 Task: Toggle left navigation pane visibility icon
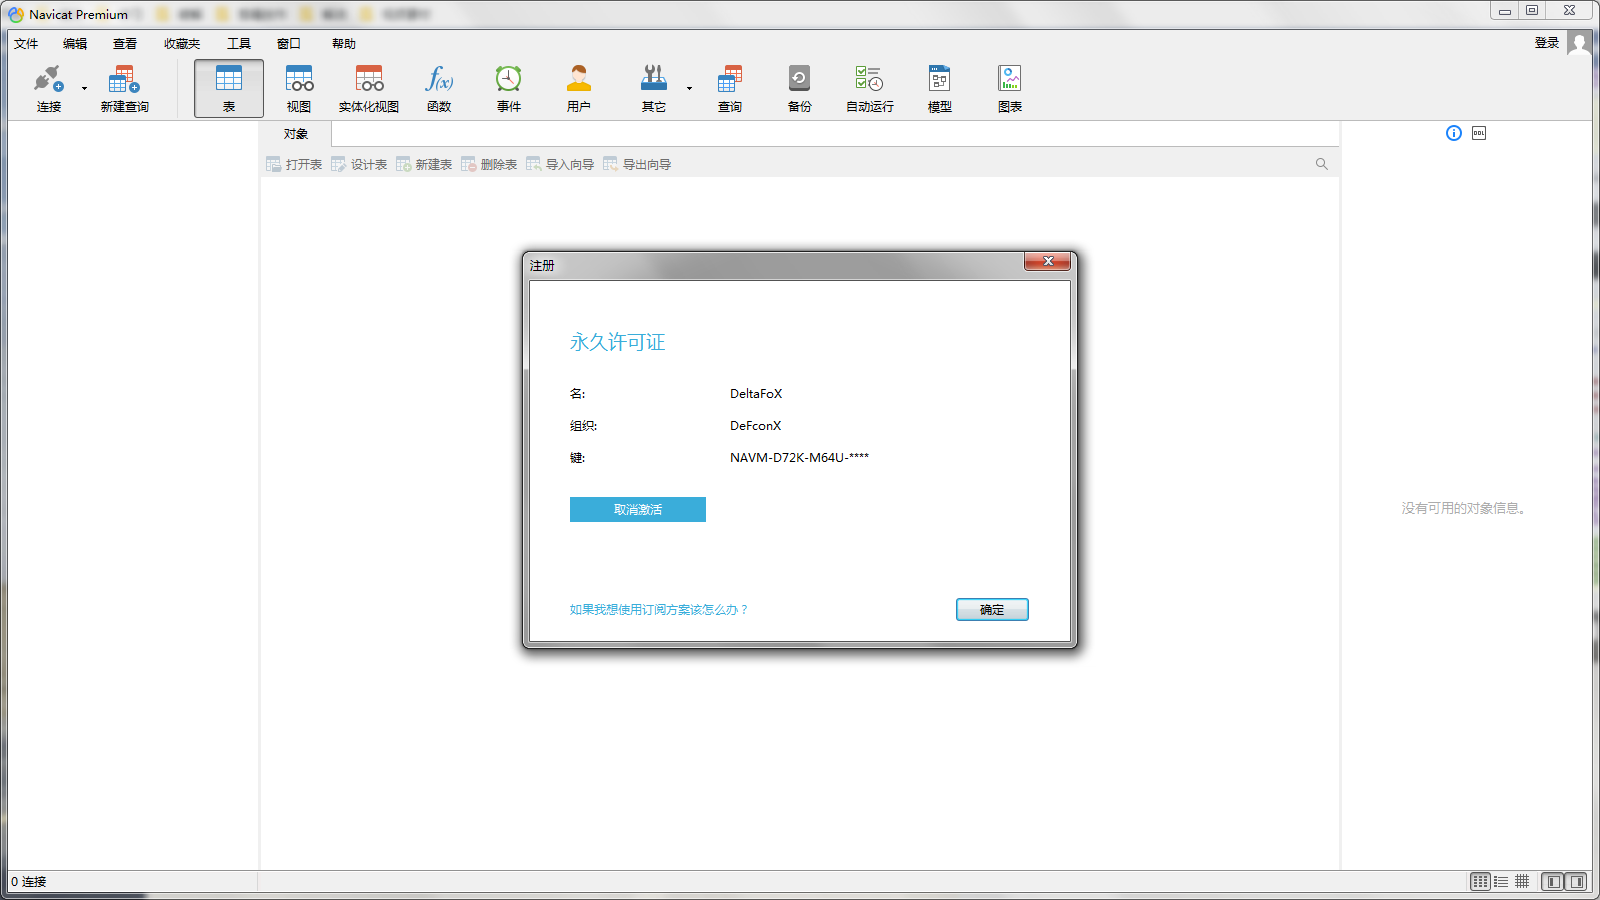pos(1552,881)
